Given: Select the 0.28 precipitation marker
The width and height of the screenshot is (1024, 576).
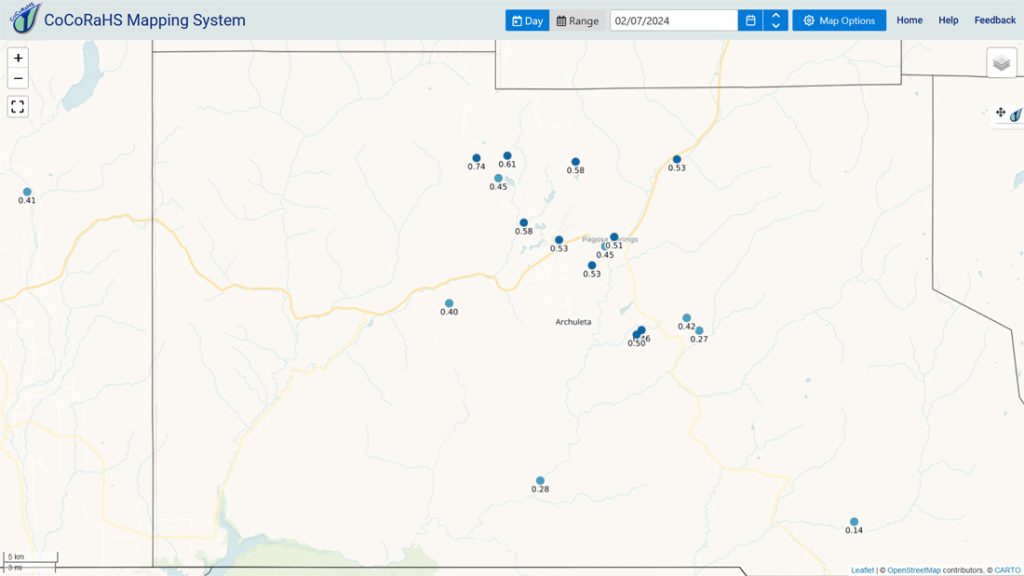Looking at the screenshot, I should 540,481.
